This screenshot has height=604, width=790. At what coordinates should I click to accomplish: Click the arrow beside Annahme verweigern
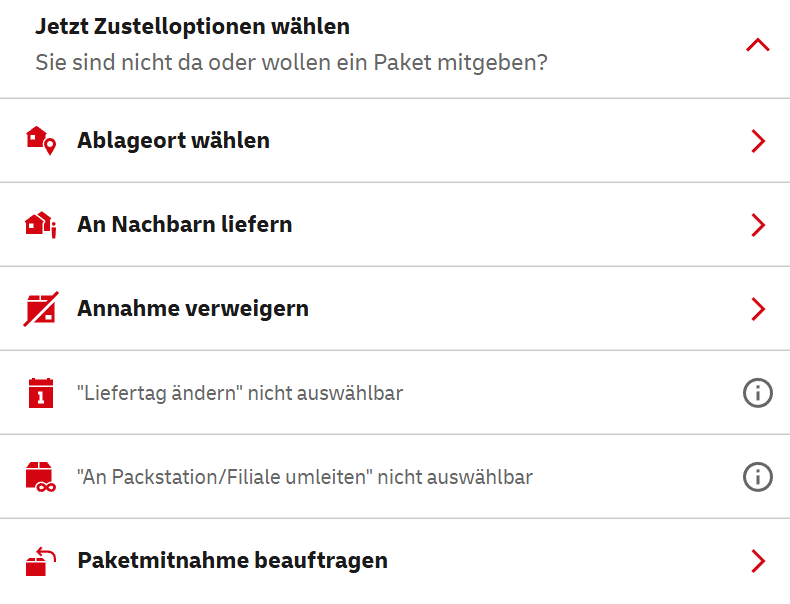pos(758,309)
